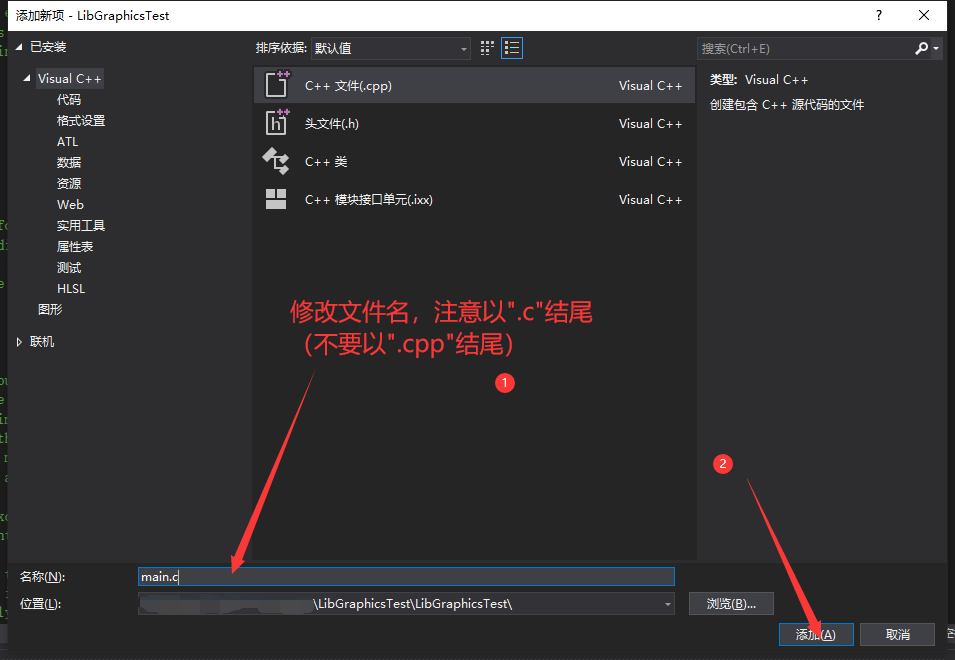This screenshot has height=660, width=955.
Task: Click the search magnifier icon
Action: tap(922, 47)
